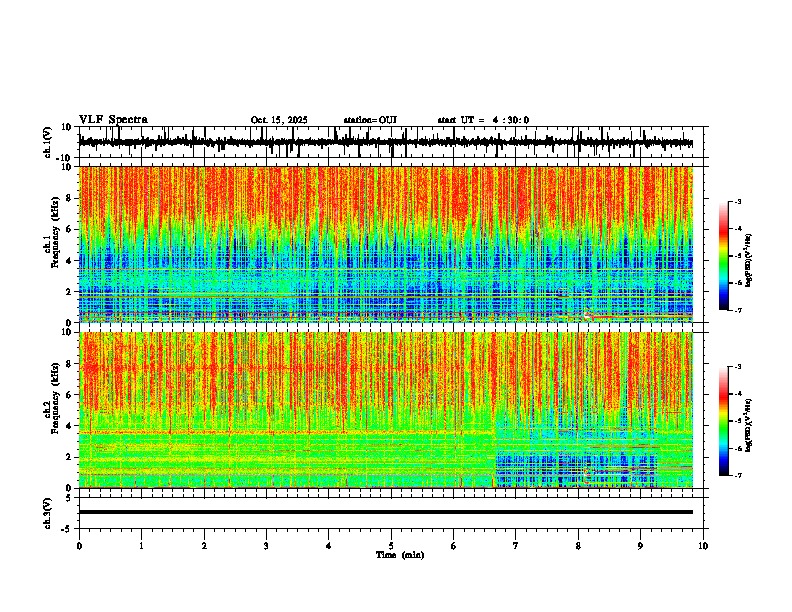Click the "ch.3(V)" axis label
This screenshot has height=612, width=792.
coord(48,513)
